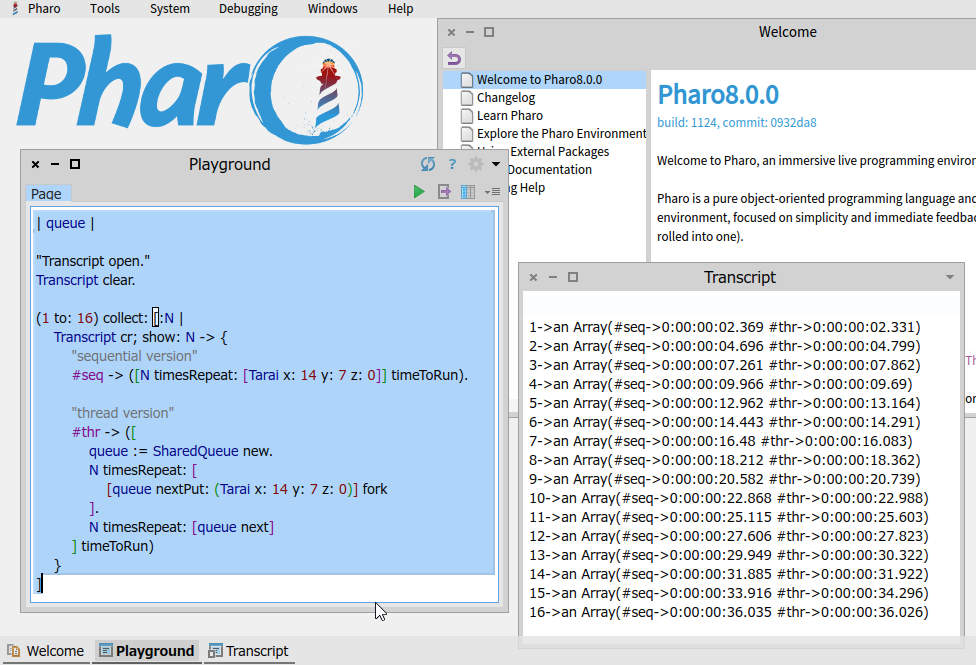Screen dimensions: 976x665
Task: Click the blue refresh arrows icon in Playground
Action: (x=428, y=164)
